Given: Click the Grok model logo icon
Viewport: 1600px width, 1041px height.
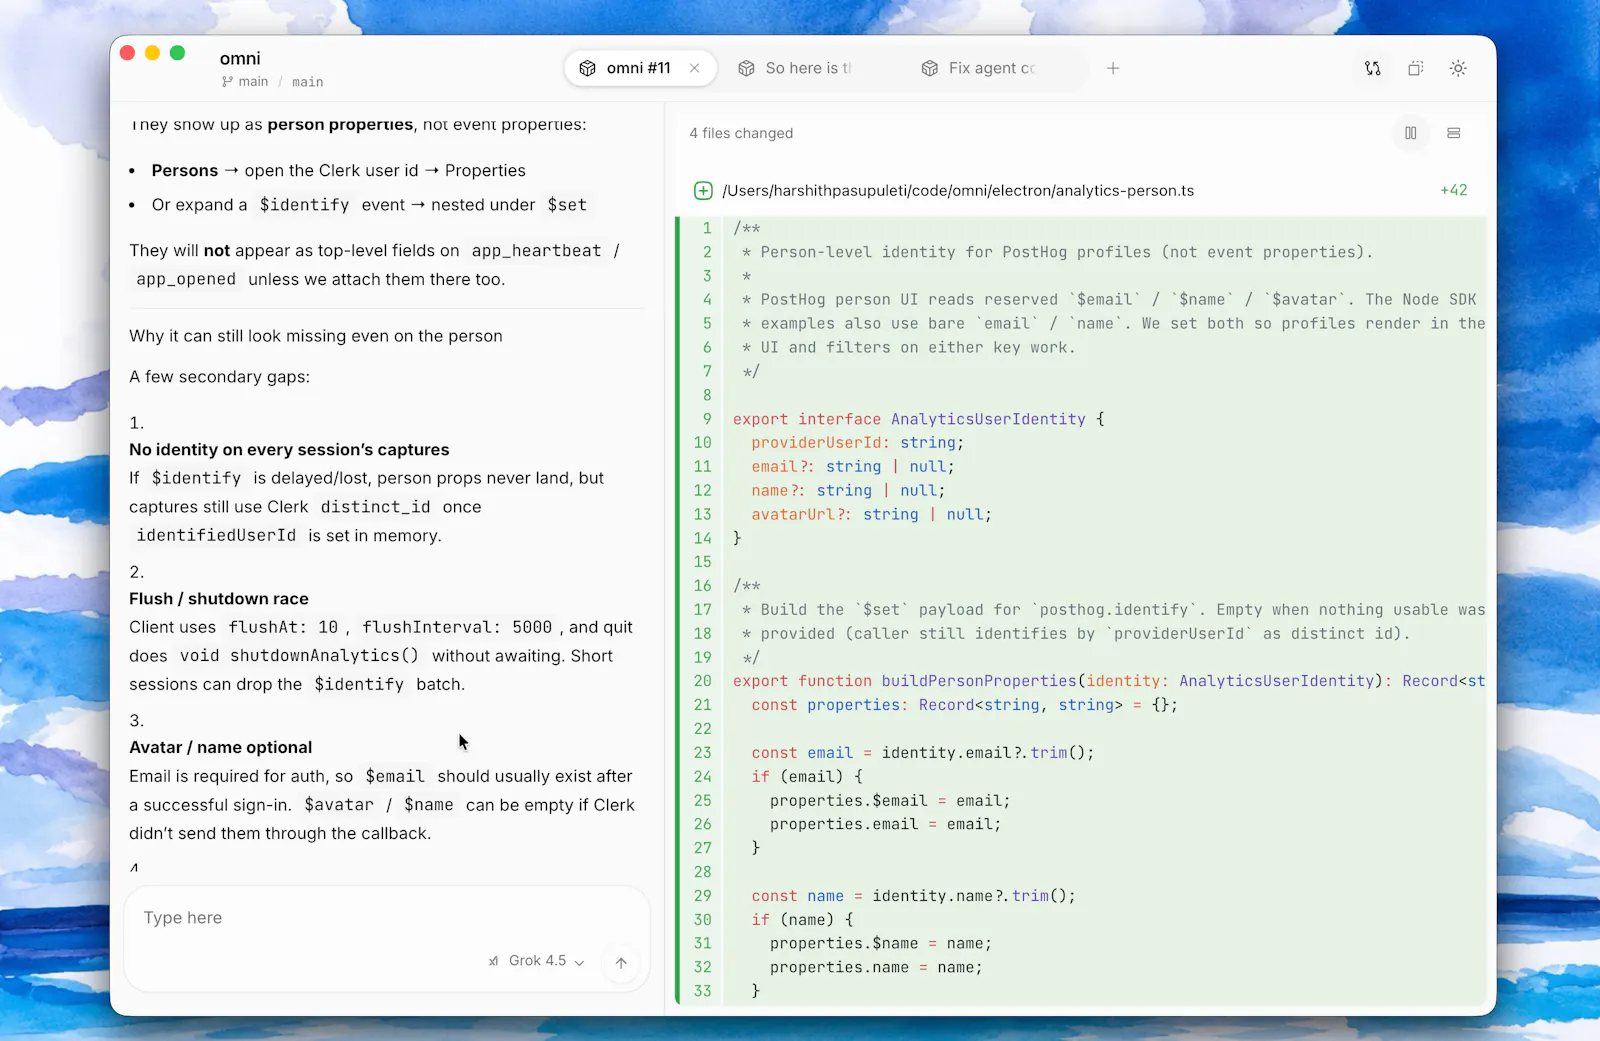Looking at the screenshot, I should (493, 961).
